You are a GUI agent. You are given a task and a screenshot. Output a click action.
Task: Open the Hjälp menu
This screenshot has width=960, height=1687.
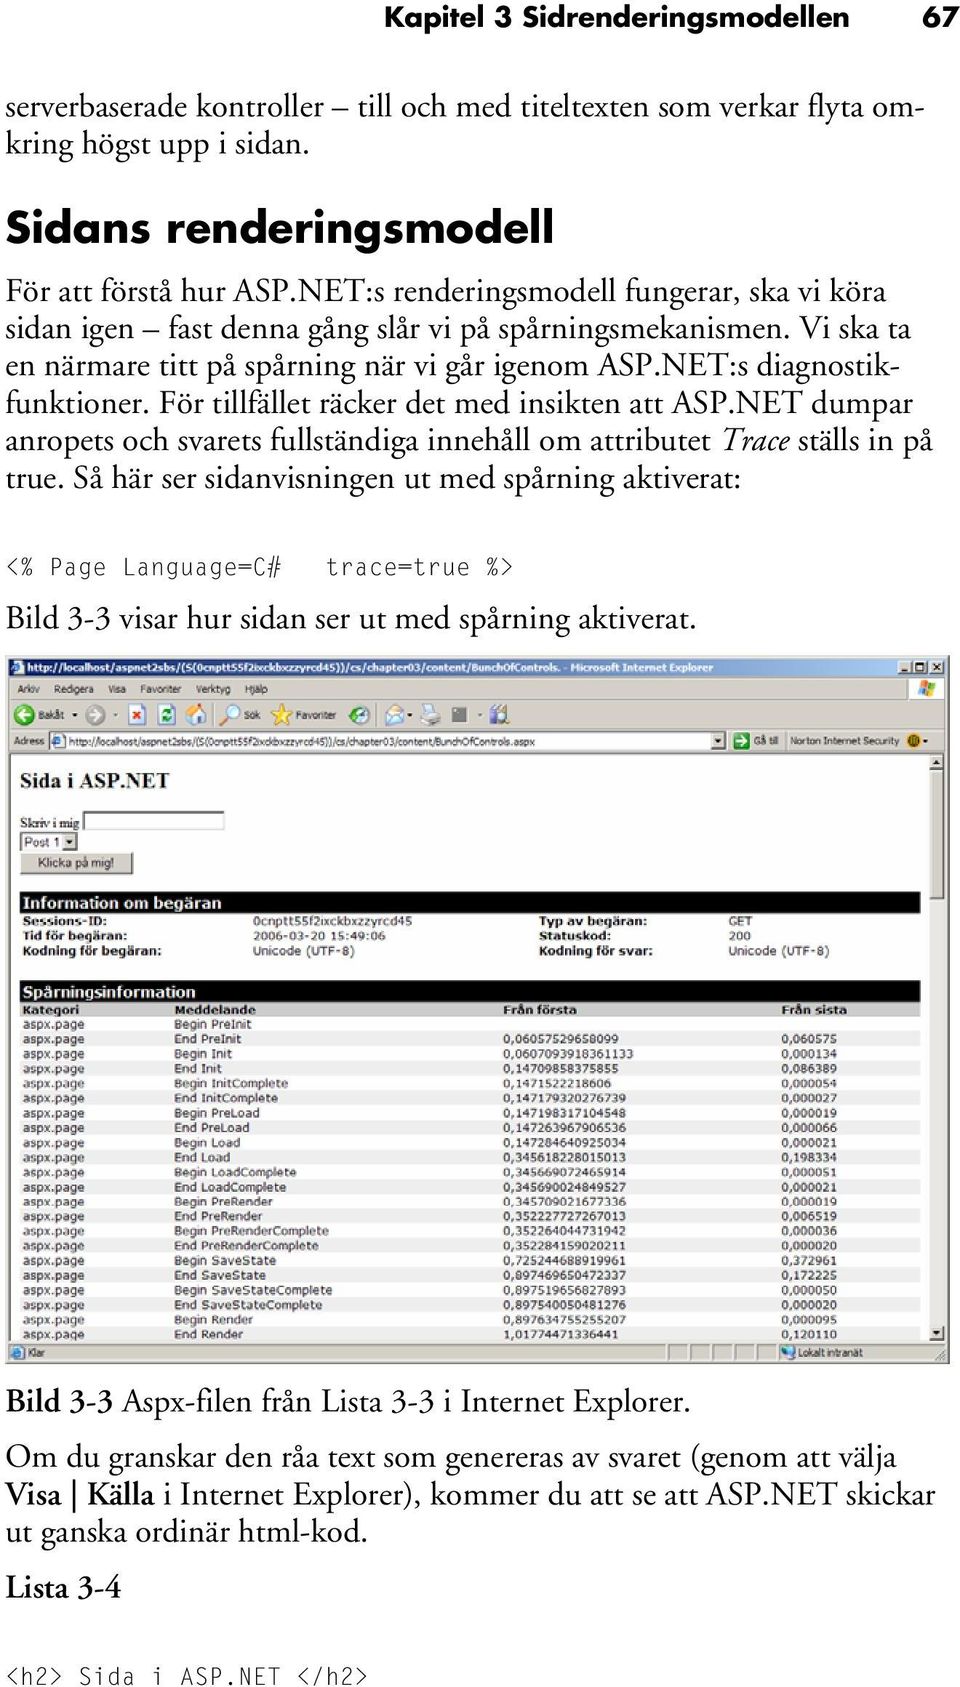point(256,689)
